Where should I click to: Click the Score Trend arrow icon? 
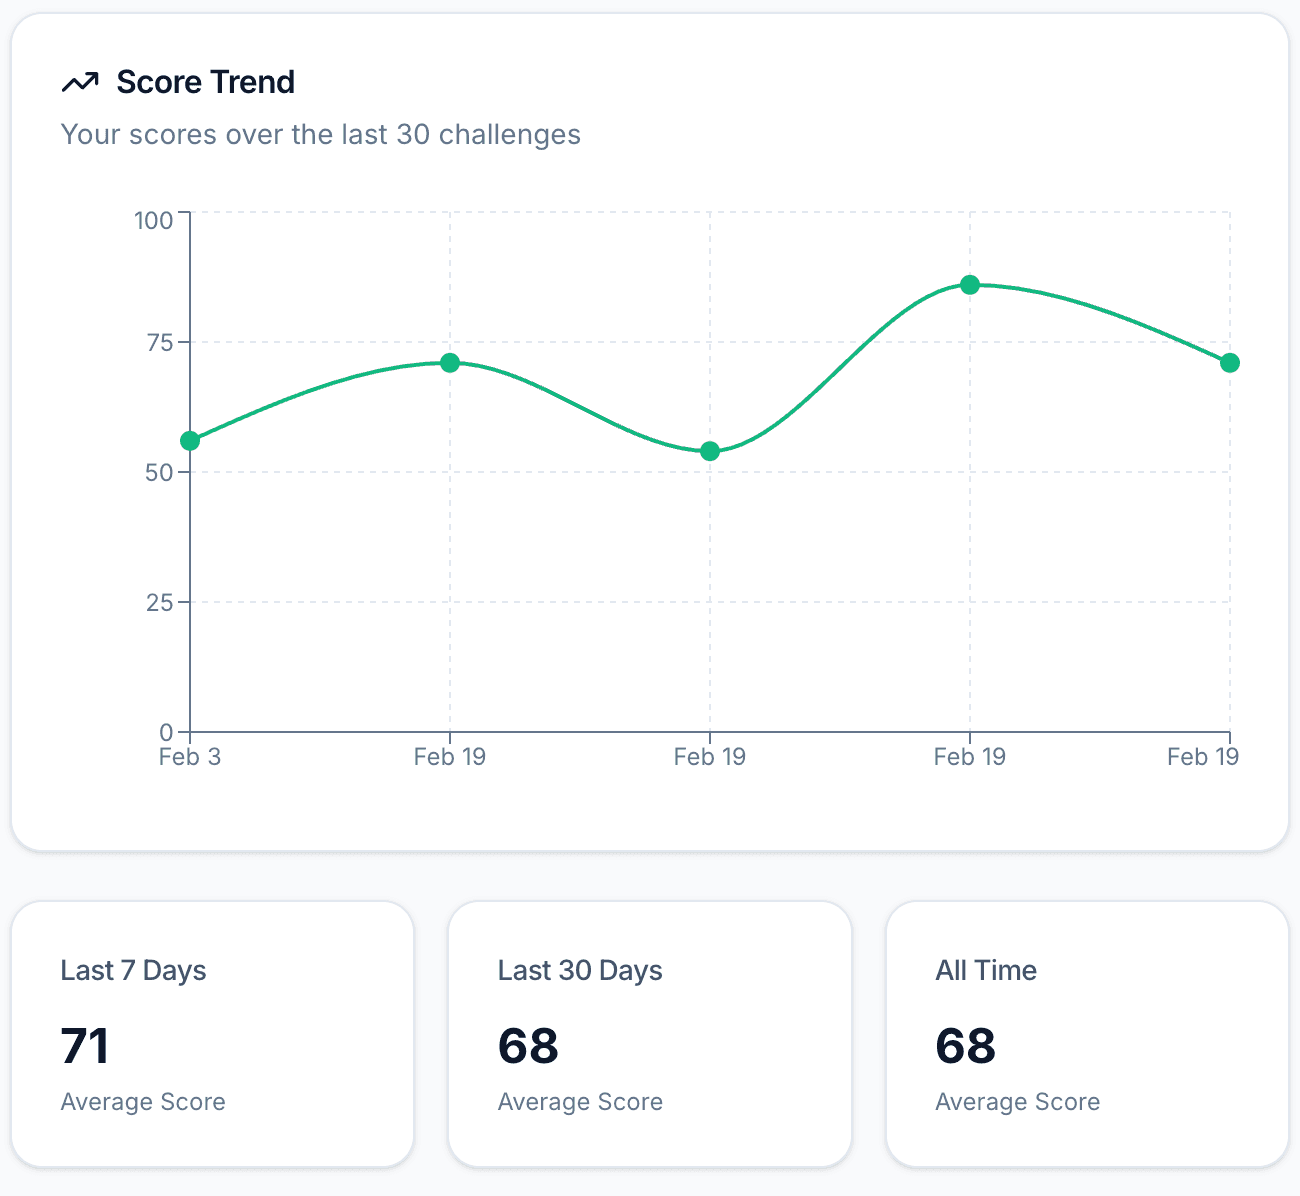[80, 82]
